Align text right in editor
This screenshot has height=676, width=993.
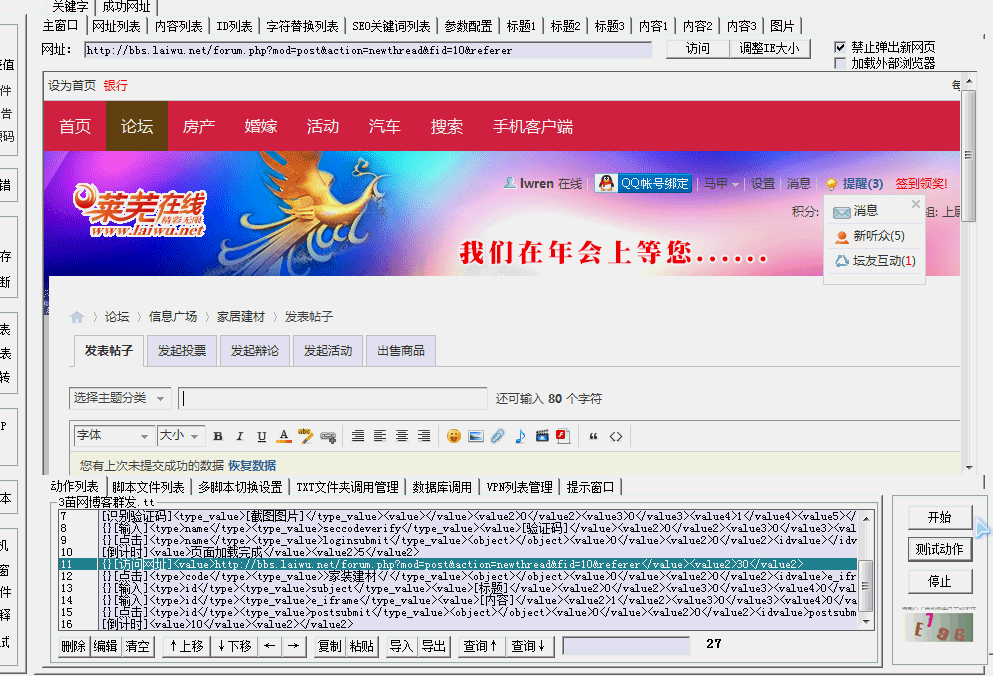pyautogui.click(x=424, y=436)
